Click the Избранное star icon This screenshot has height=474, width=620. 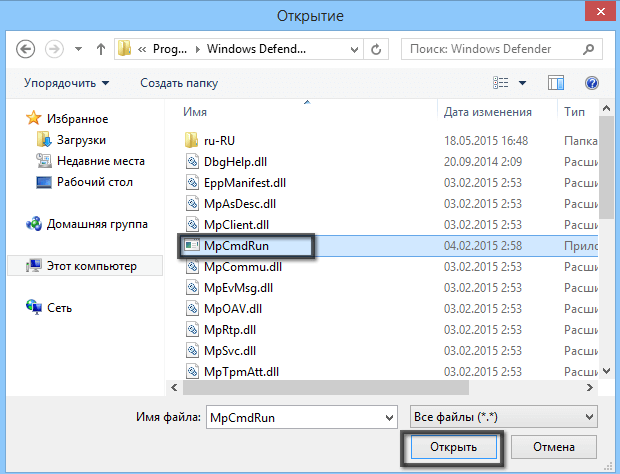(x=34, y=118)
